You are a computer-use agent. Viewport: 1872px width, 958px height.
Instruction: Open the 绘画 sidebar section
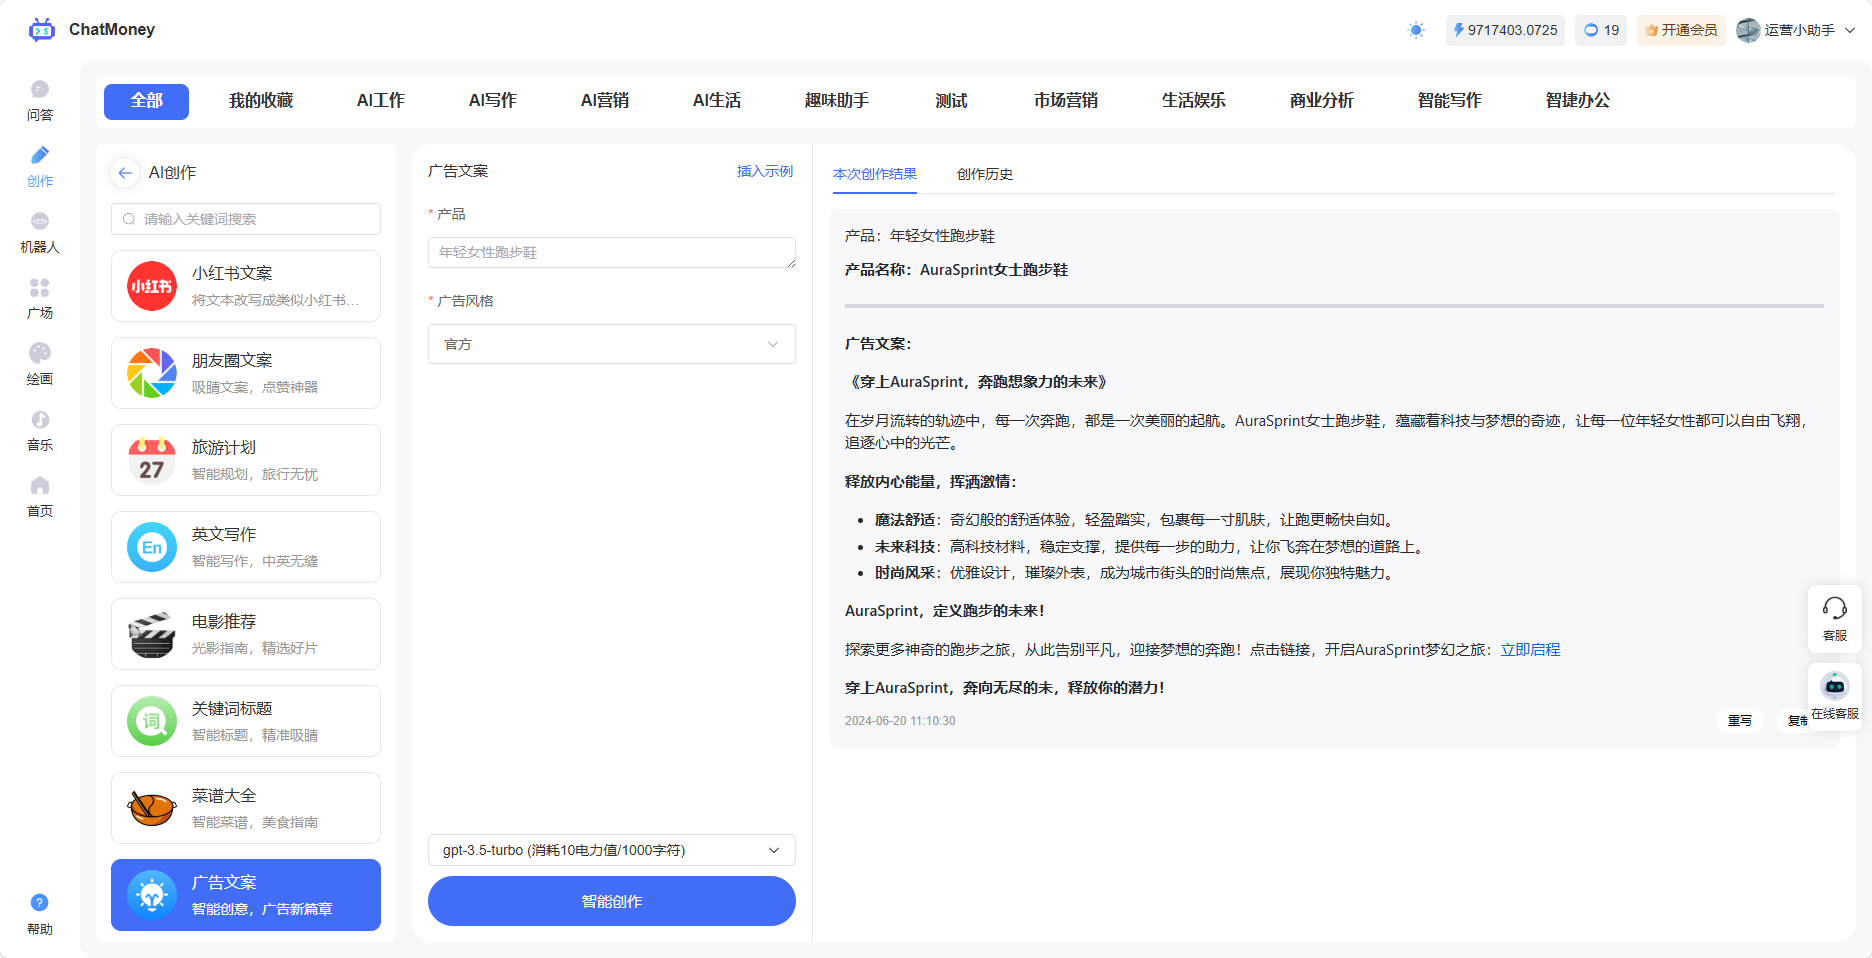[40, 365]
